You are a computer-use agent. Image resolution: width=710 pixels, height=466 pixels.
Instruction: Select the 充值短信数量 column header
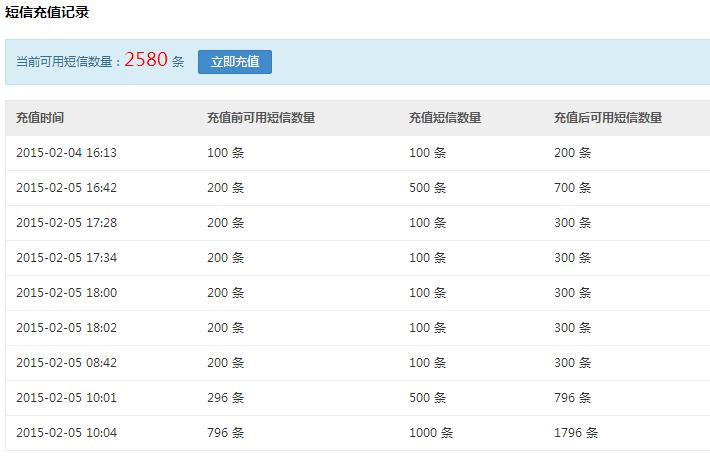tap(445, 118)
